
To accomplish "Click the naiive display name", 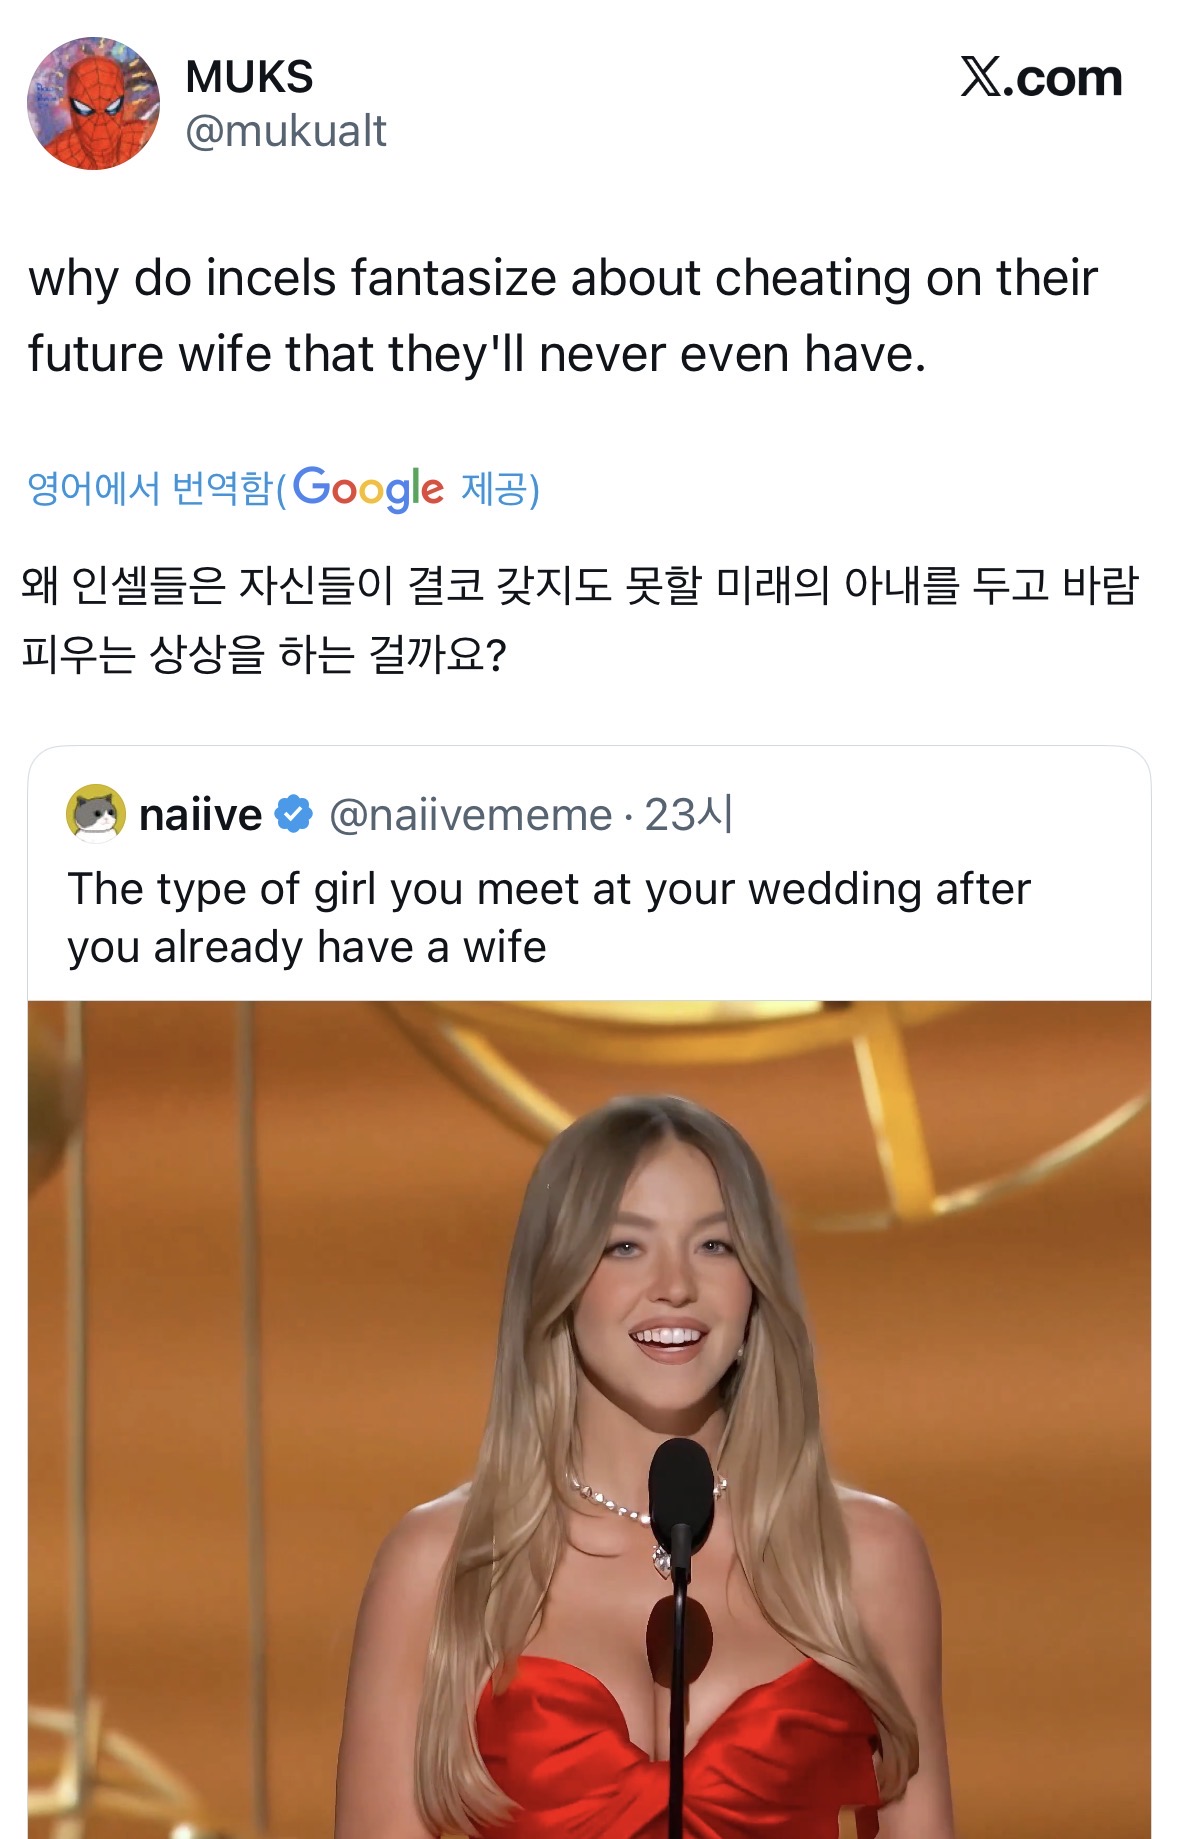I will coord(200,815).
